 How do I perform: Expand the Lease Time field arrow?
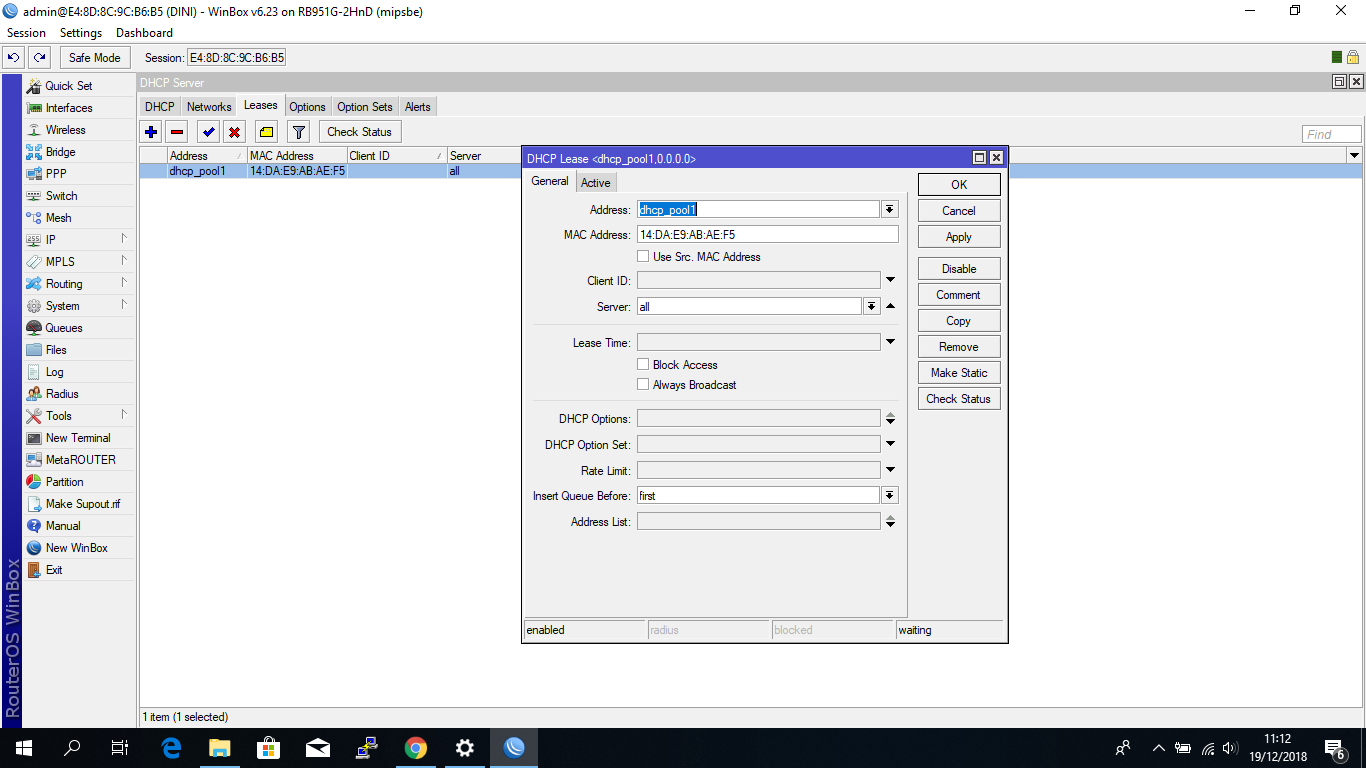890,343
